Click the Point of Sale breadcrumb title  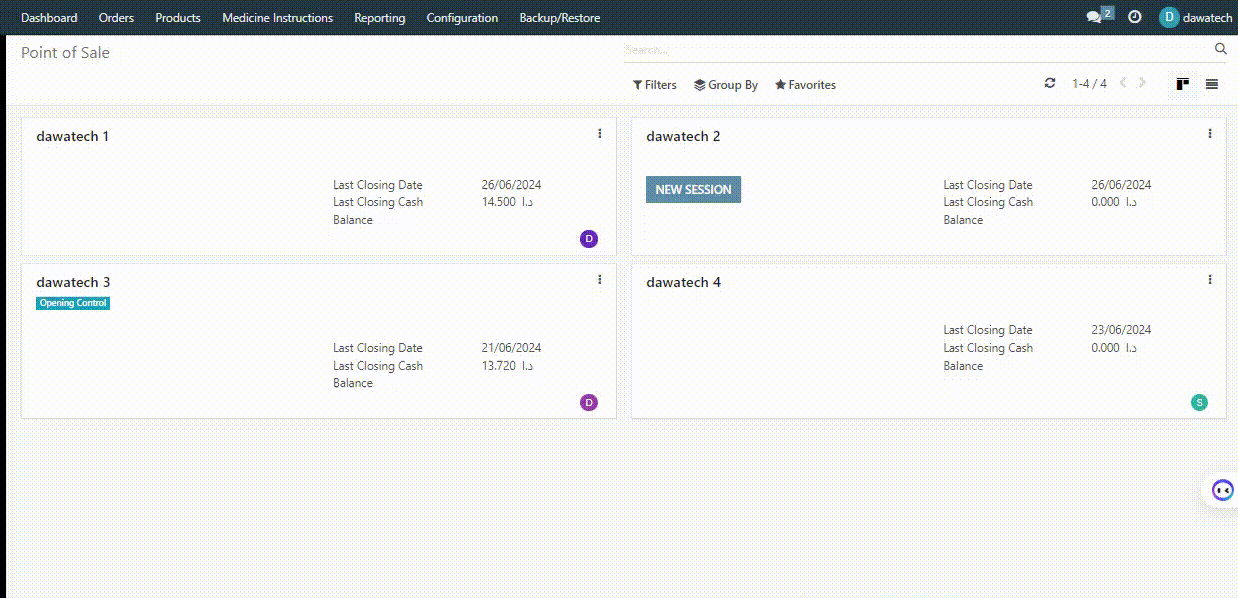pos(65,52)
